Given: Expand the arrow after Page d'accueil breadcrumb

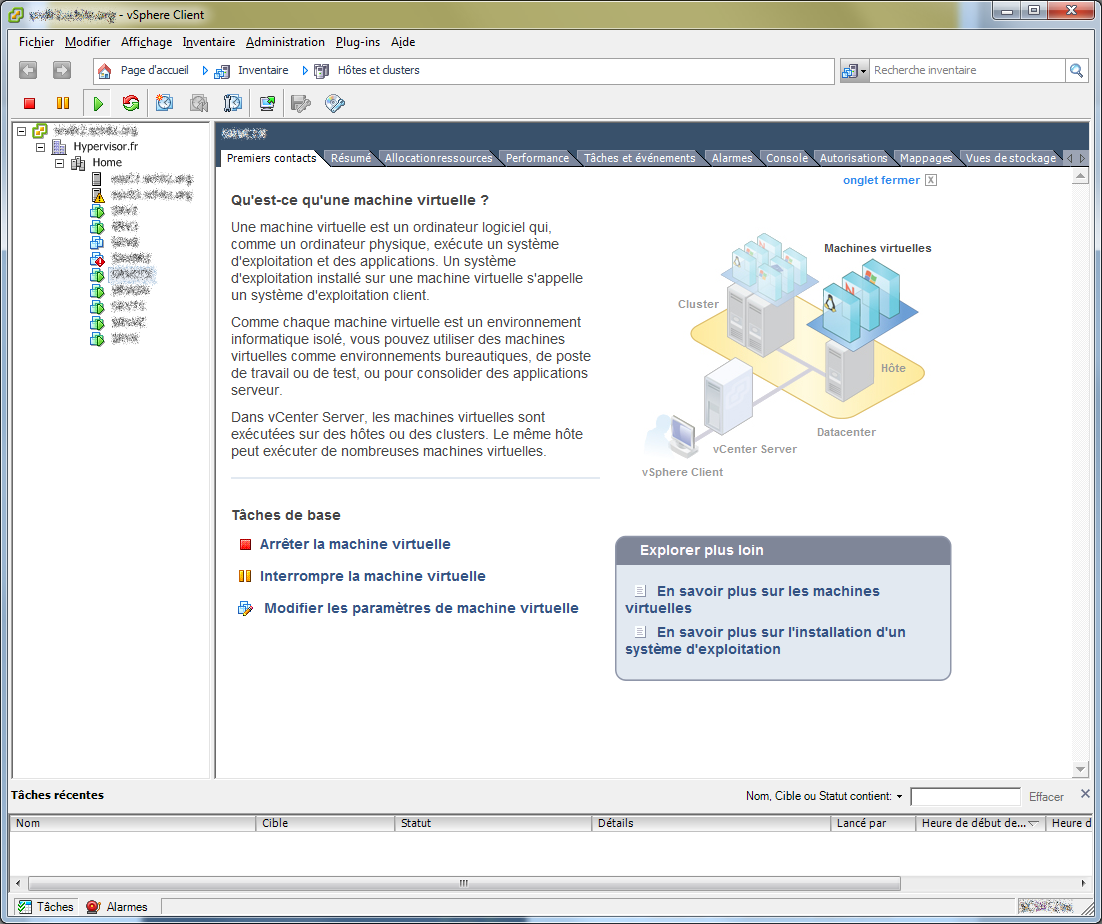Looking at the screenshot, I should click(205, 71).
